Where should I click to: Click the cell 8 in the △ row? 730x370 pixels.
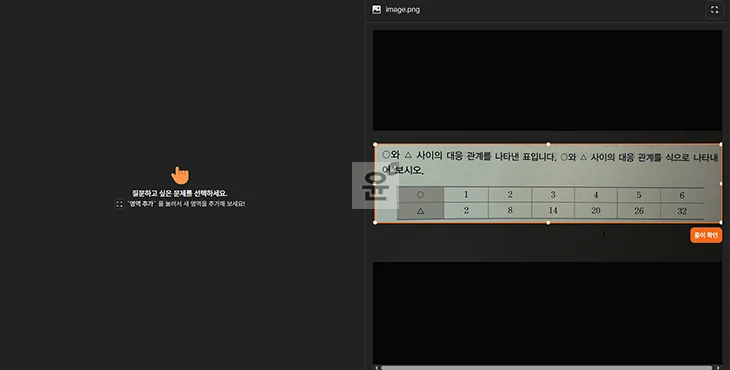coord(510,210)
